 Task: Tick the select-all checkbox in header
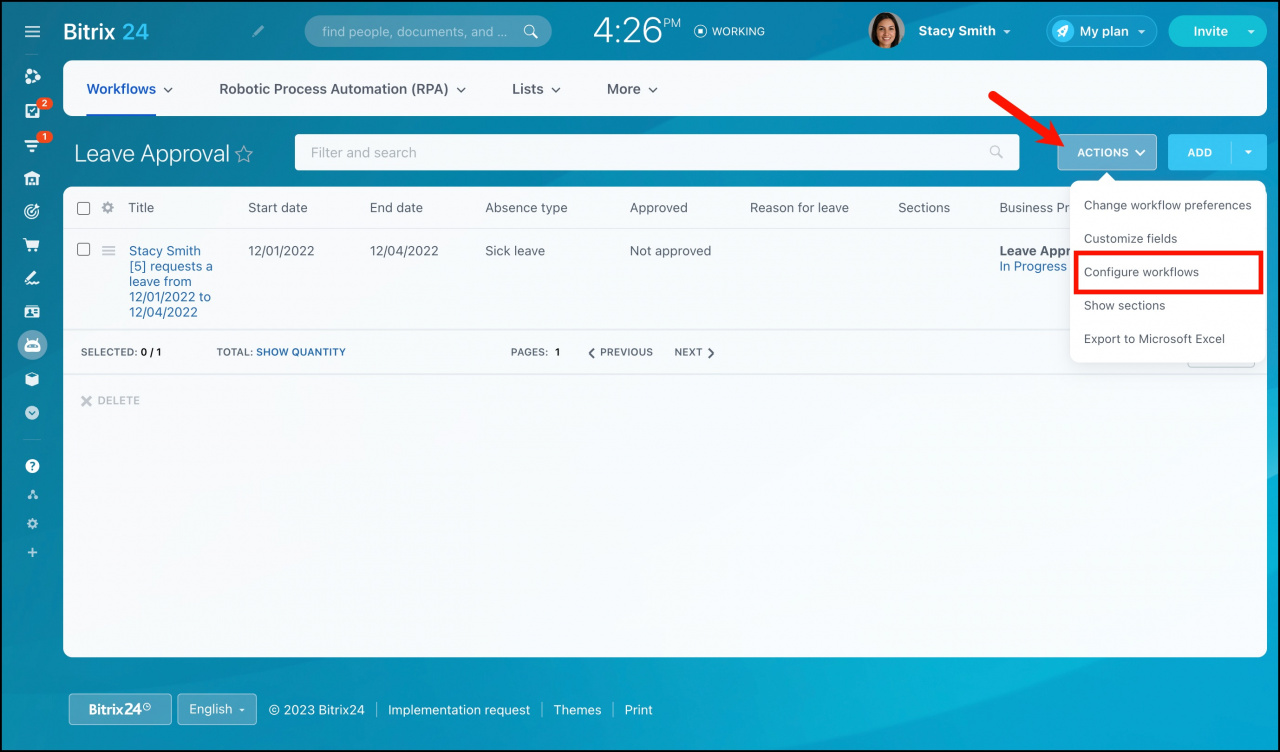tap(84, 208)
